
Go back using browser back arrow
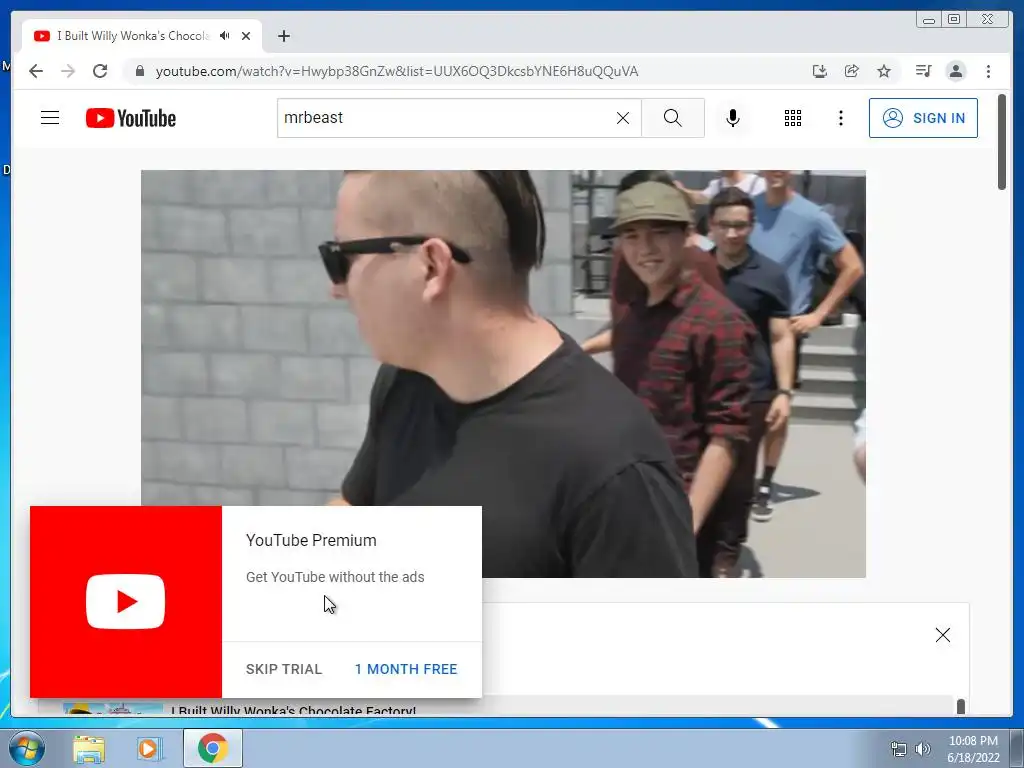click(36, 71)
